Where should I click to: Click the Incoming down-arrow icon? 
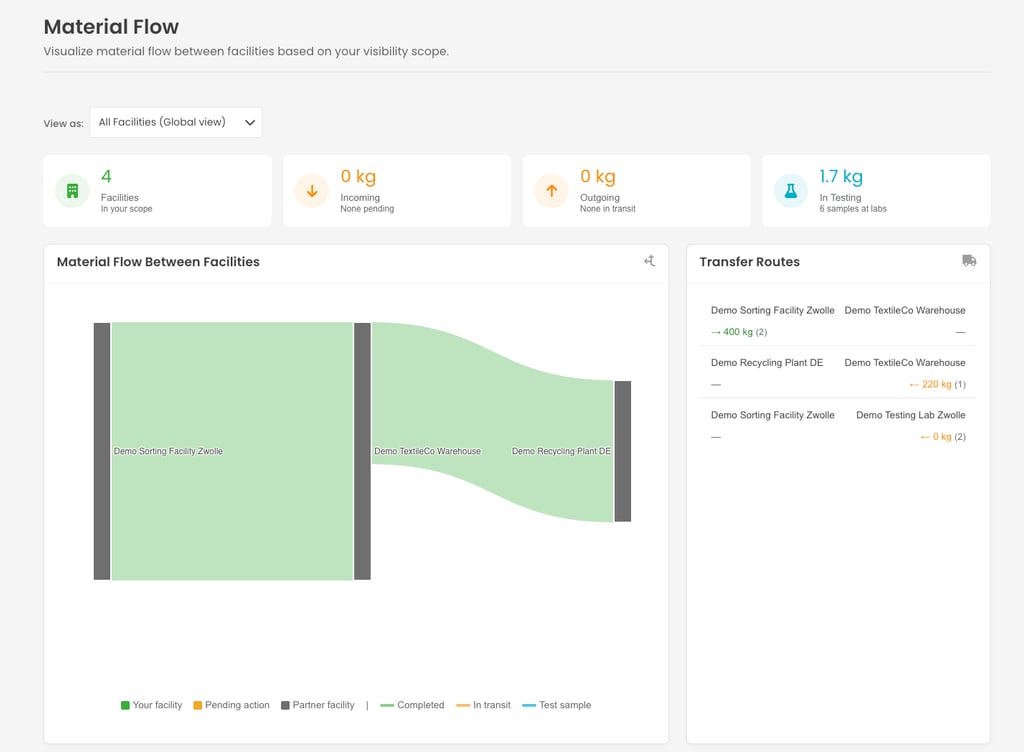point(312,190)
